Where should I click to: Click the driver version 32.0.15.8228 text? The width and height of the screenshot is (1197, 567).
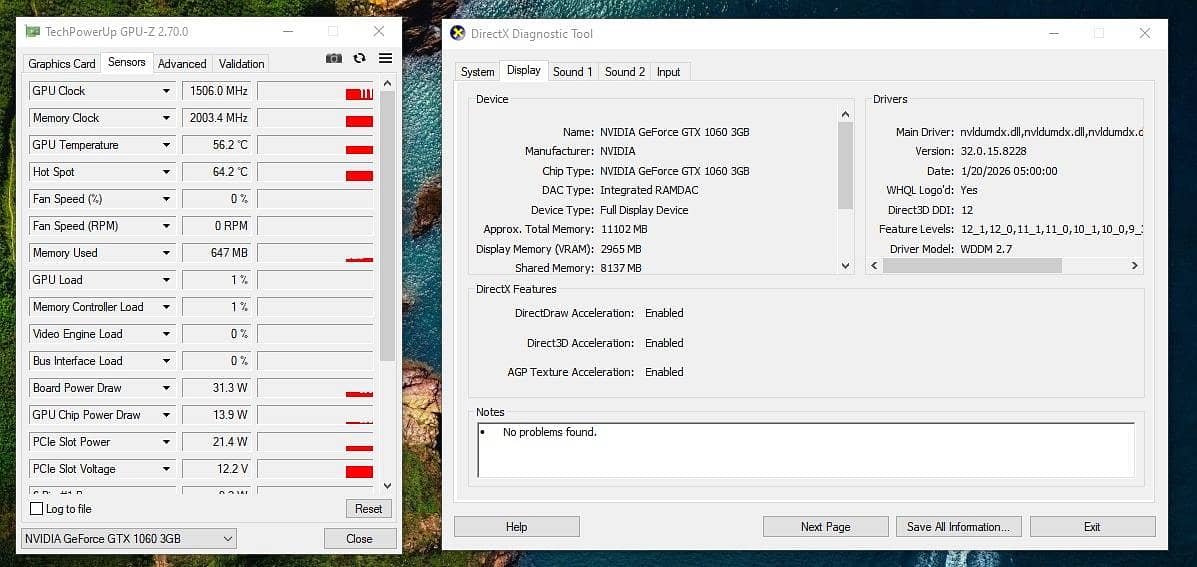coord(993,151)
